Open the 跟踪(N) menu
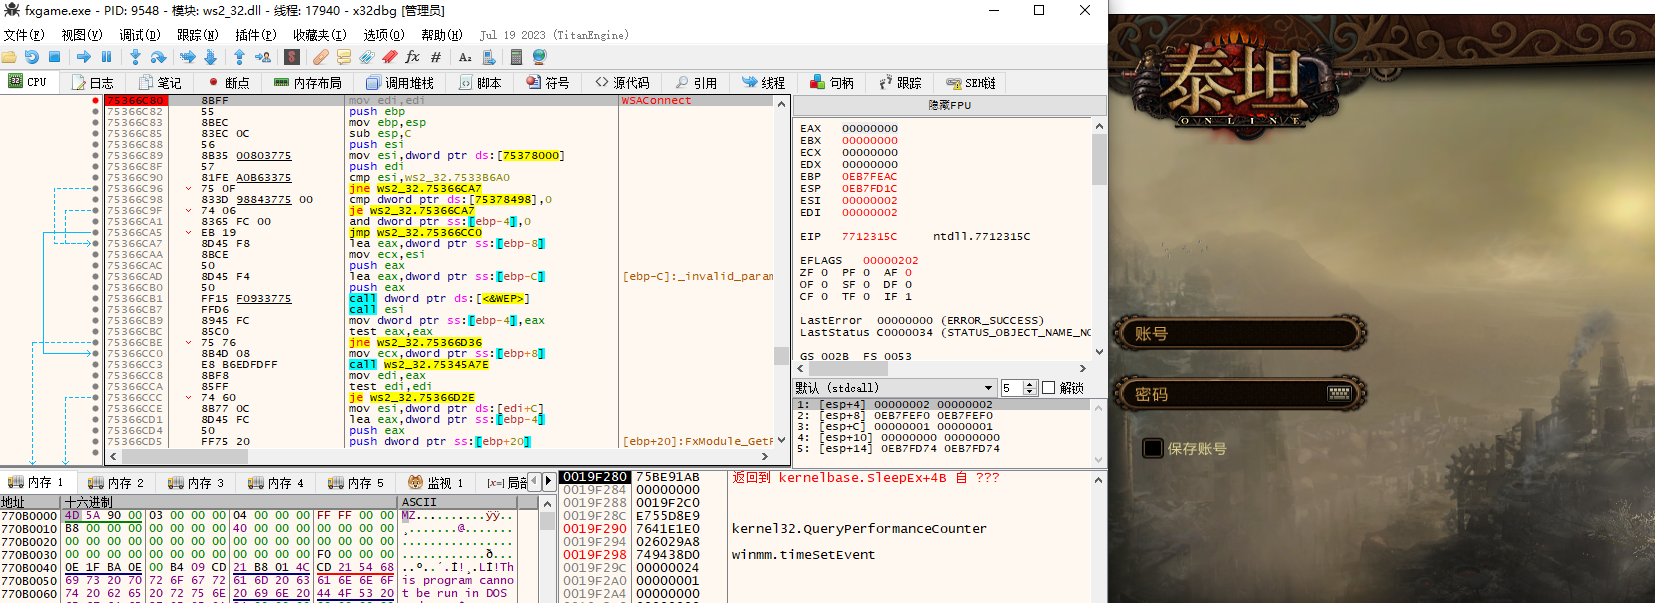 [x=197, y=35]
